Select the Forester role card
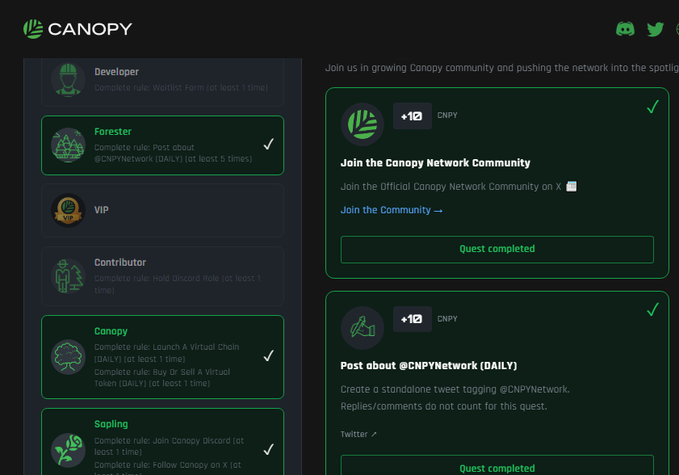Viewport: 679px width, 475px height. (162, 145)
